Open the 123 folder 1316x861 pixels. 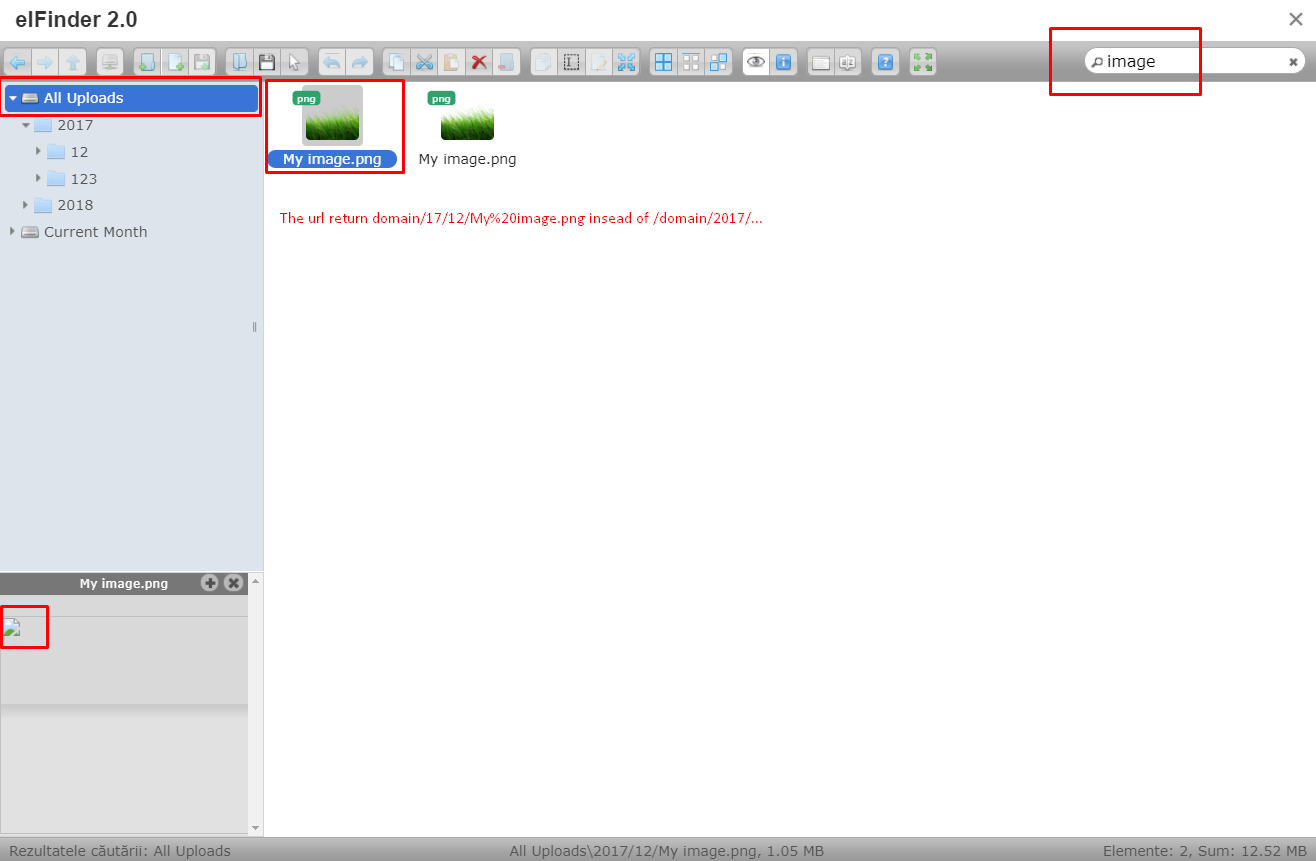coord(84,178)
